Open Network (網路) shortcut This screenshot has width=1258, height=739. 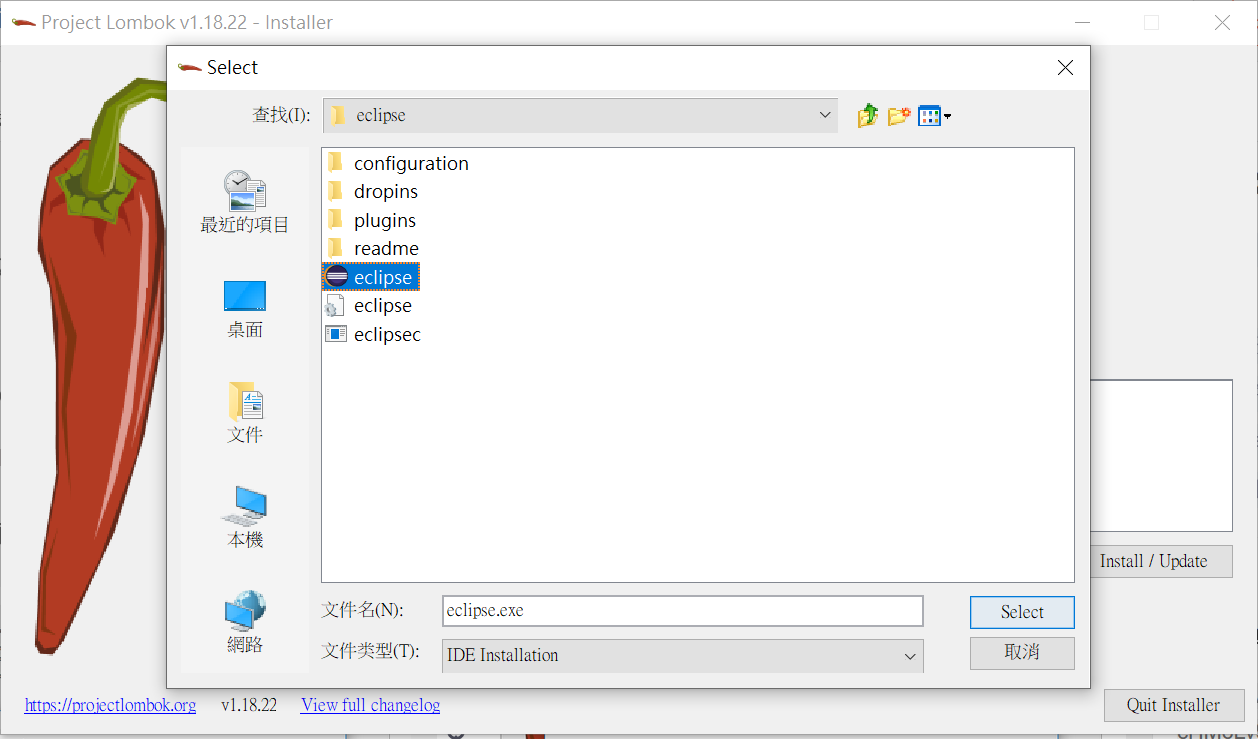tap(245, 623)
